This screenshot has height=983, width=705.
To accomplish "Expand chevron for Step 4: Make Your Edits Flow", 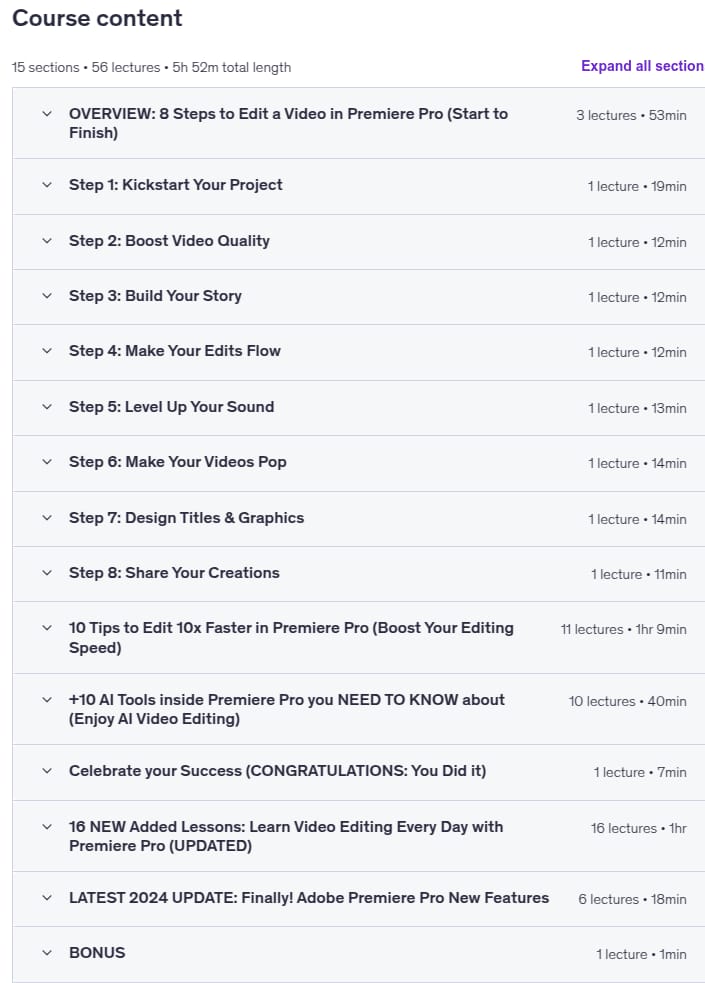I will point(47,351).
